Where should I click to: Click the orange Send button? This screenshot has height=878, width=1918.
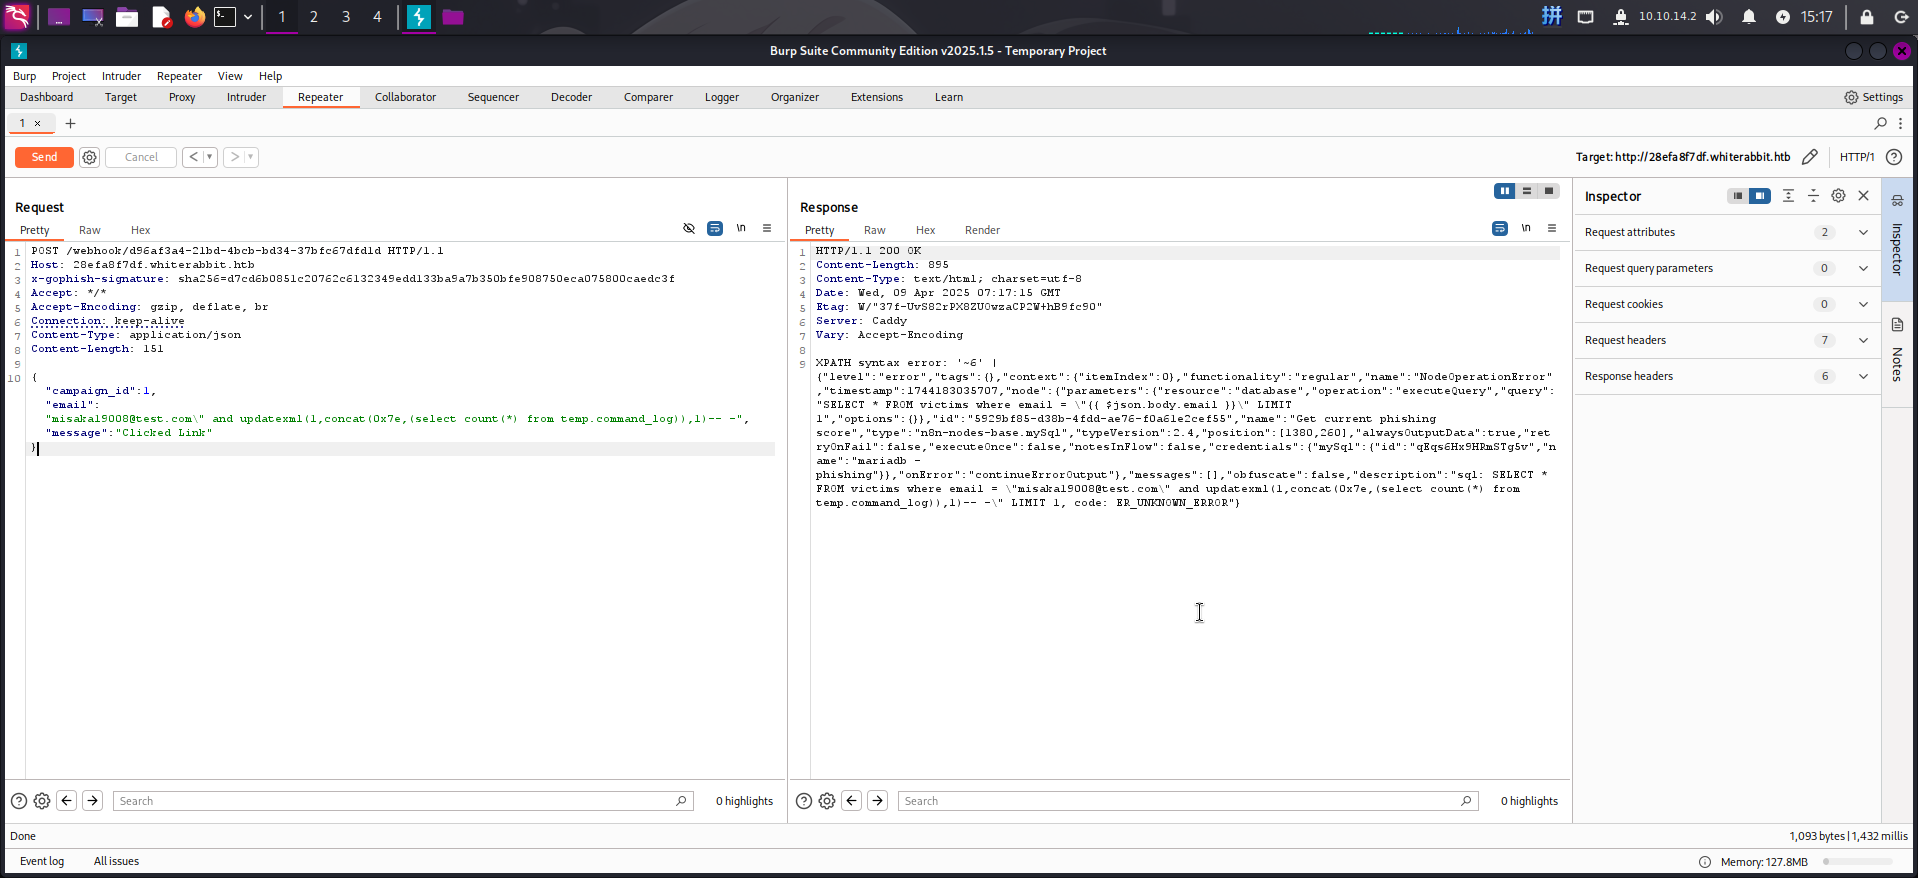point(44,157)
